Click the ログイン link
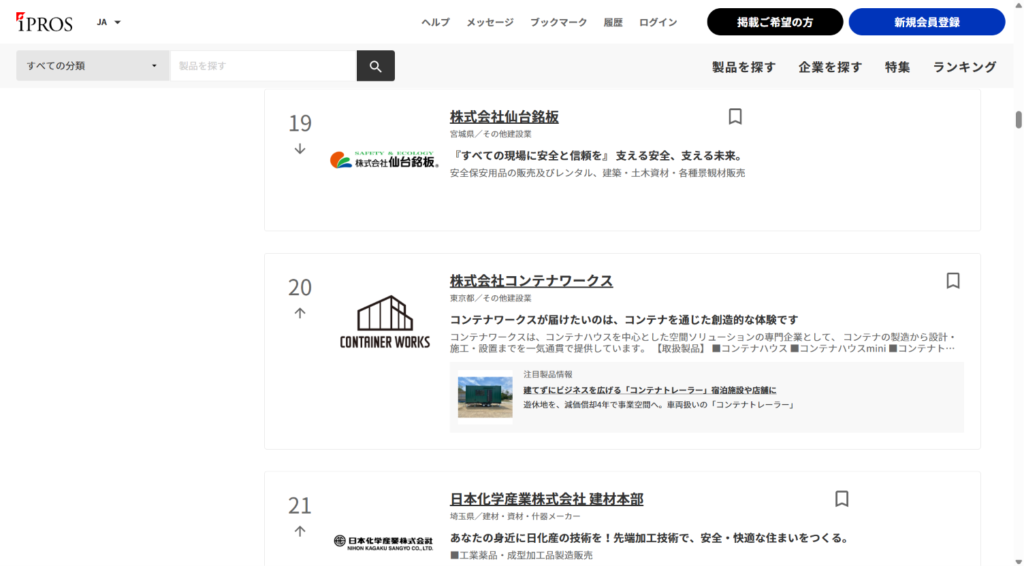The width and height of the screenshot is (1024, 566). pyautogui.click(x=658, y=22)
